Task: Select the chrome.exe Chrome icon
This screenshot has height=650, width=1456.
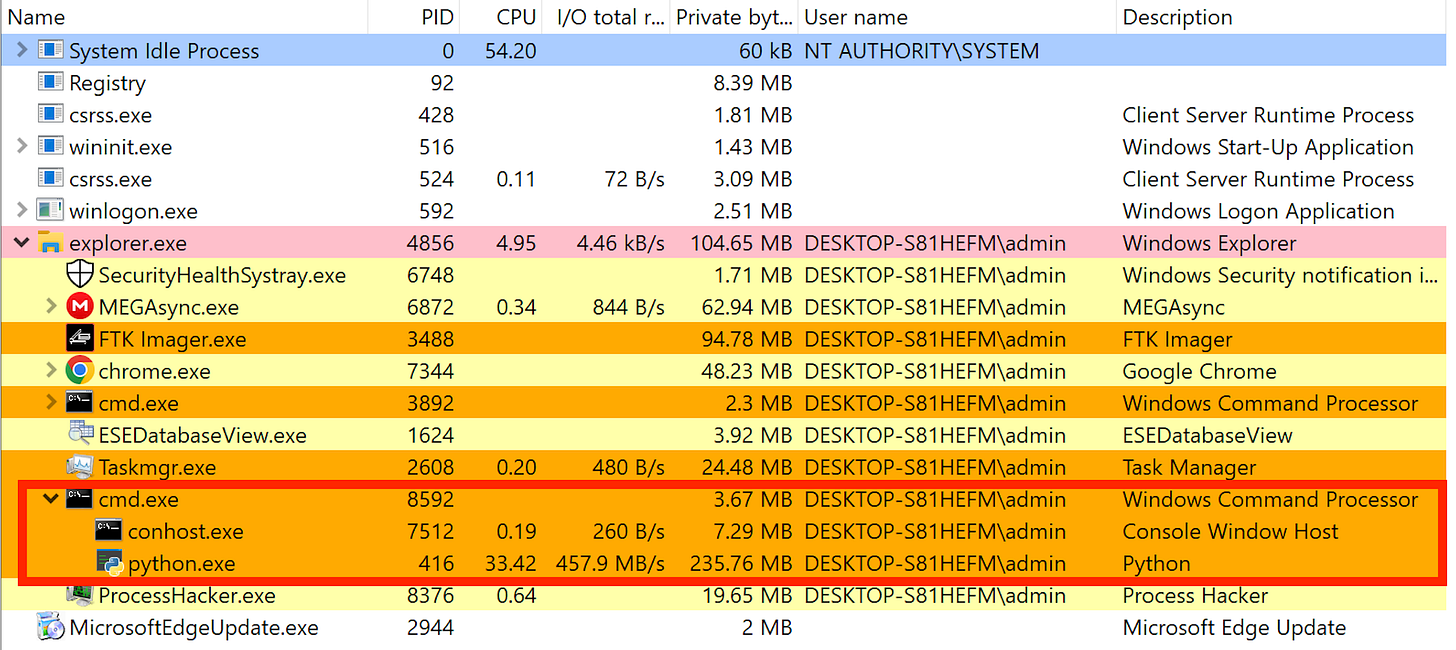Action: (x=80, y=371)
